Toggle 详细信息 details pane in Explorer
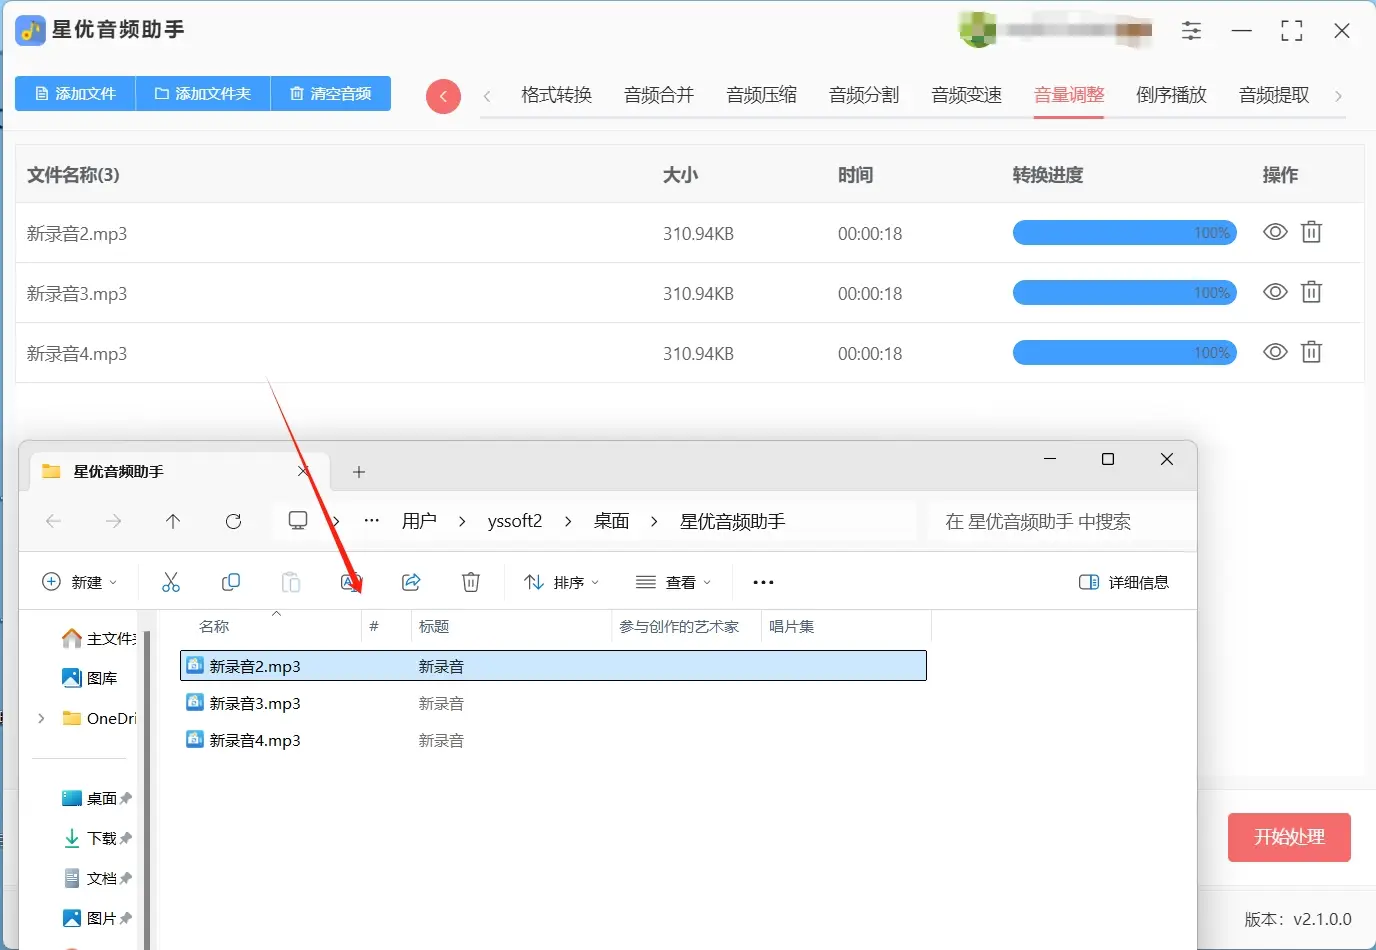This screenshot has width=1376, height=950. point(1123,581)
